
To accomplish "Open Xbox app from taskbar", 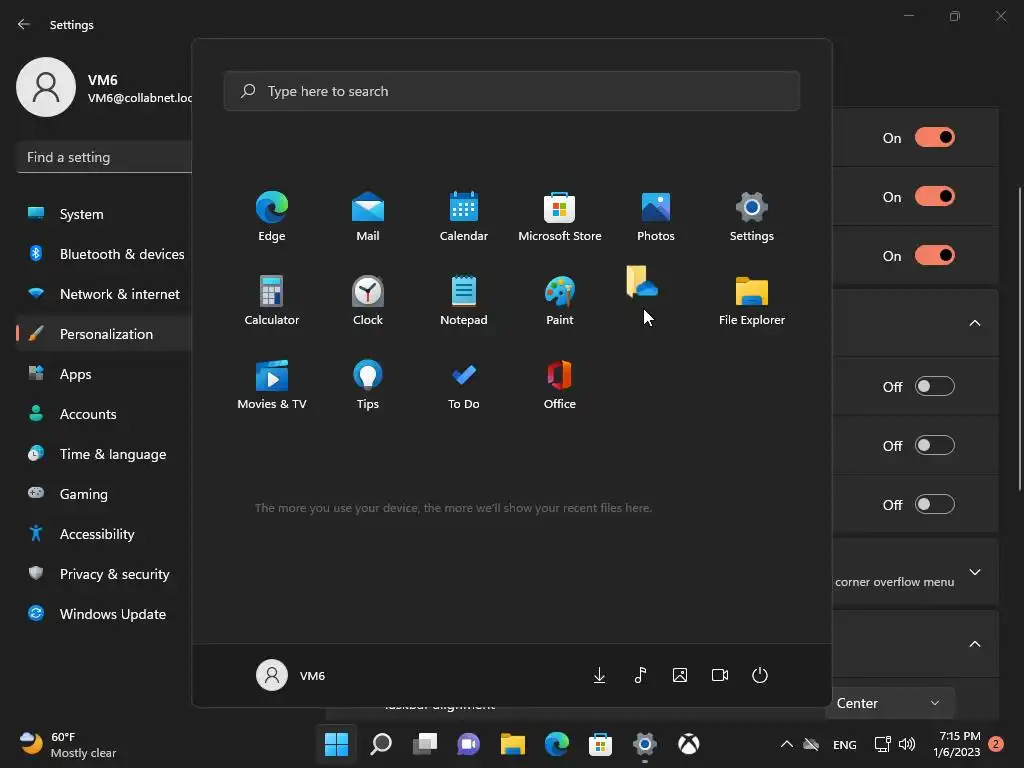I will (688, 744).
